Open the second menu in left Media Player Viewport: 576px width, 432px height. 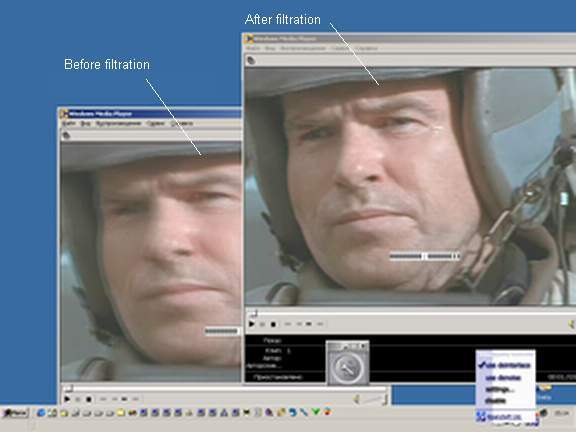(85, 124)
